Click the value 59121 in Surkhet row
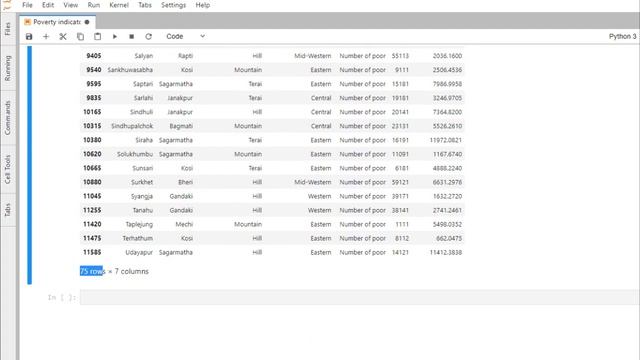 tap(400, 182)
